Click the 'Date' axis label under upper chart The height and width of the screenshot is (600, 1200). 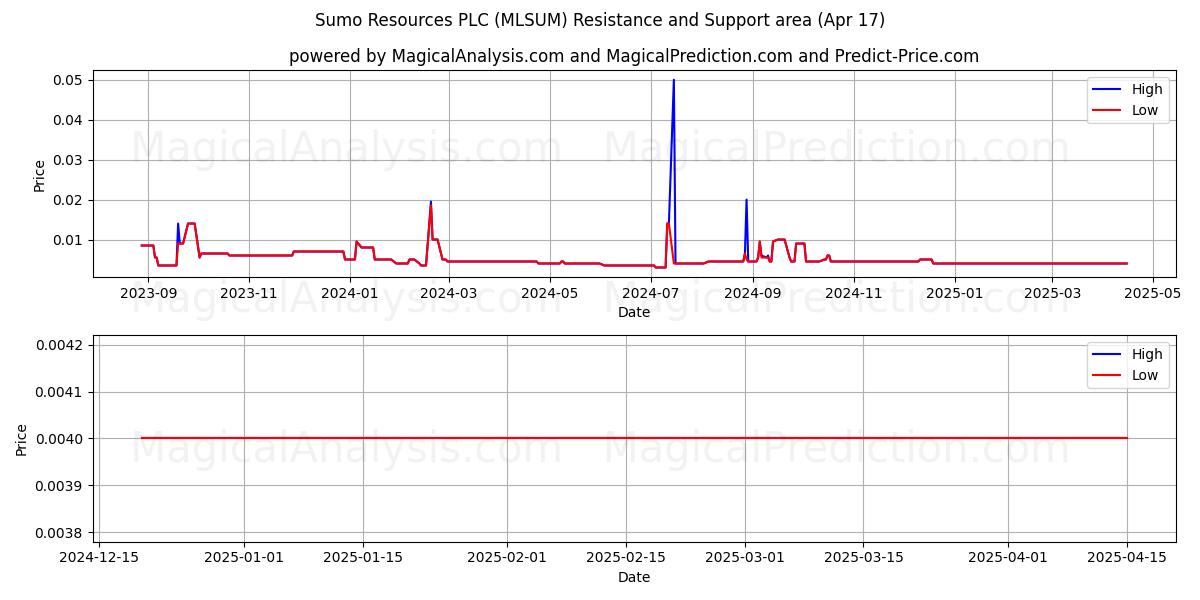634,312
